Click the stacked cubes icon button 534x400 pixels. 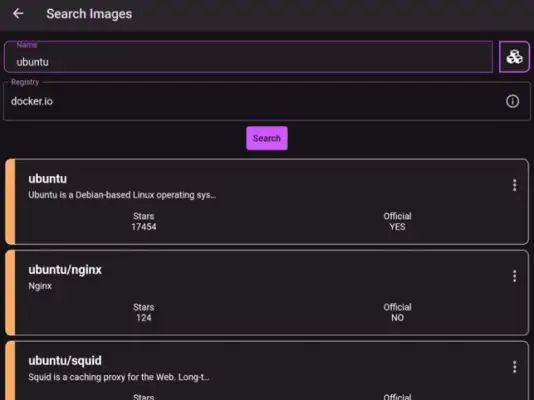click(x=514, y=57)
